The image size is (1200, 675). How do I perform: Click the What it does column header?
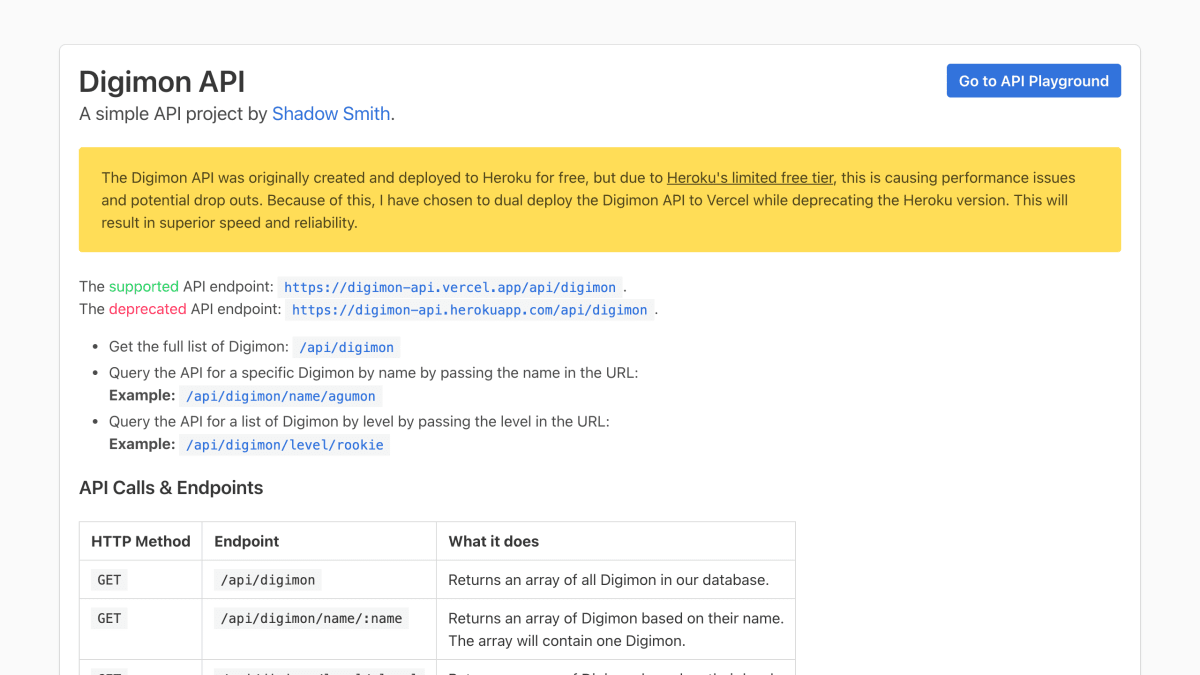(x=616, y=541)
